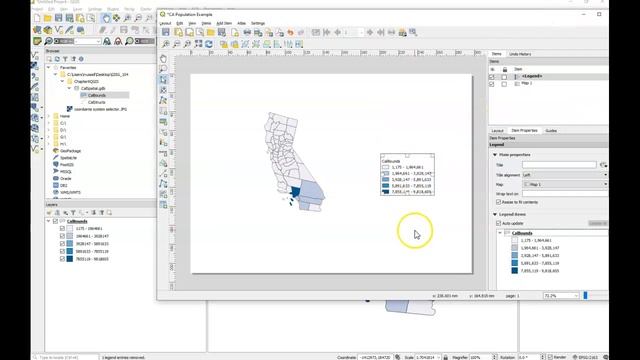Click the Resize Items toolbar icon
The height and width of the screenshot is (360, 640).
pyautogui.click(x=299, y=44)
